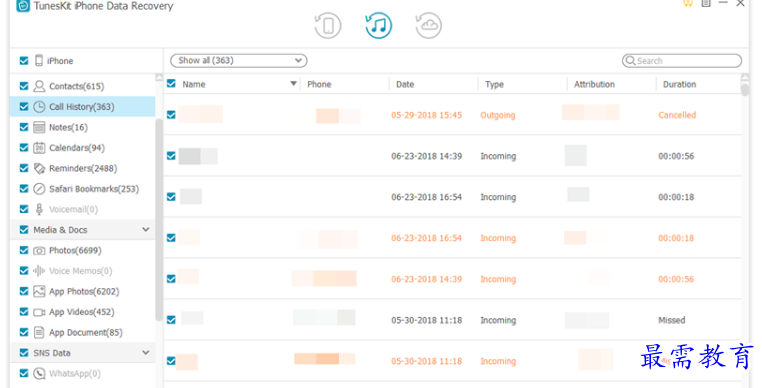
Task: Select the black 00:00:56 duration cell
Action: [x=676, y=156]
